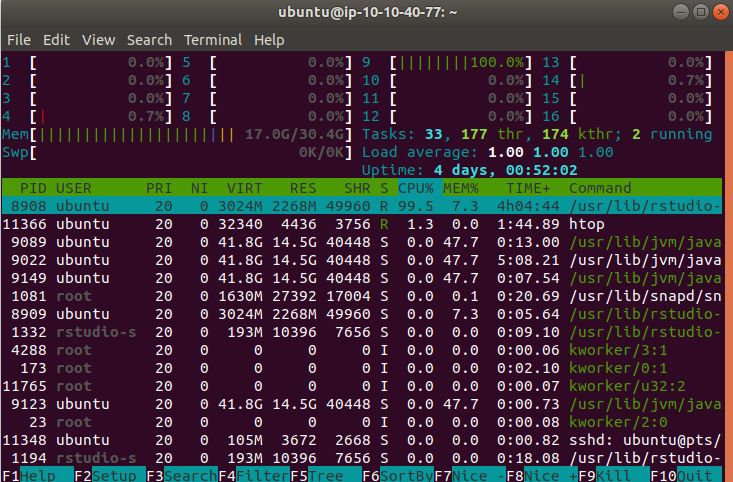The height and width of the screenshot is (482, 733).
Task: Select rstudio-s process row PID 1194
Action: click(362, 458)
